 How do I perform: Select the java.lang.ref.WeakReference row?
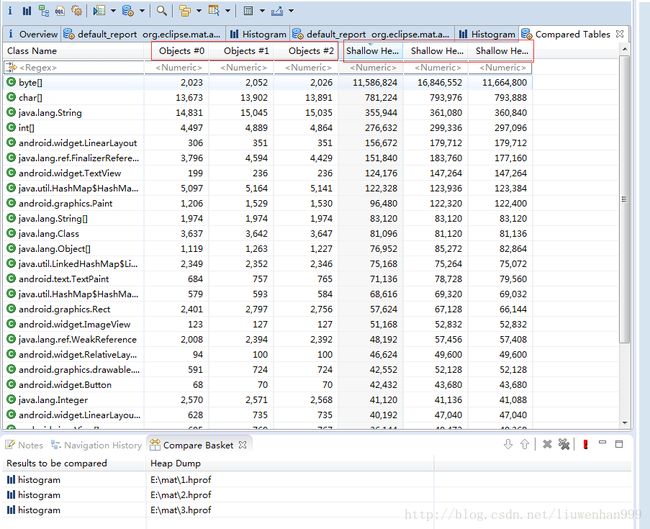tap(268, 339)
